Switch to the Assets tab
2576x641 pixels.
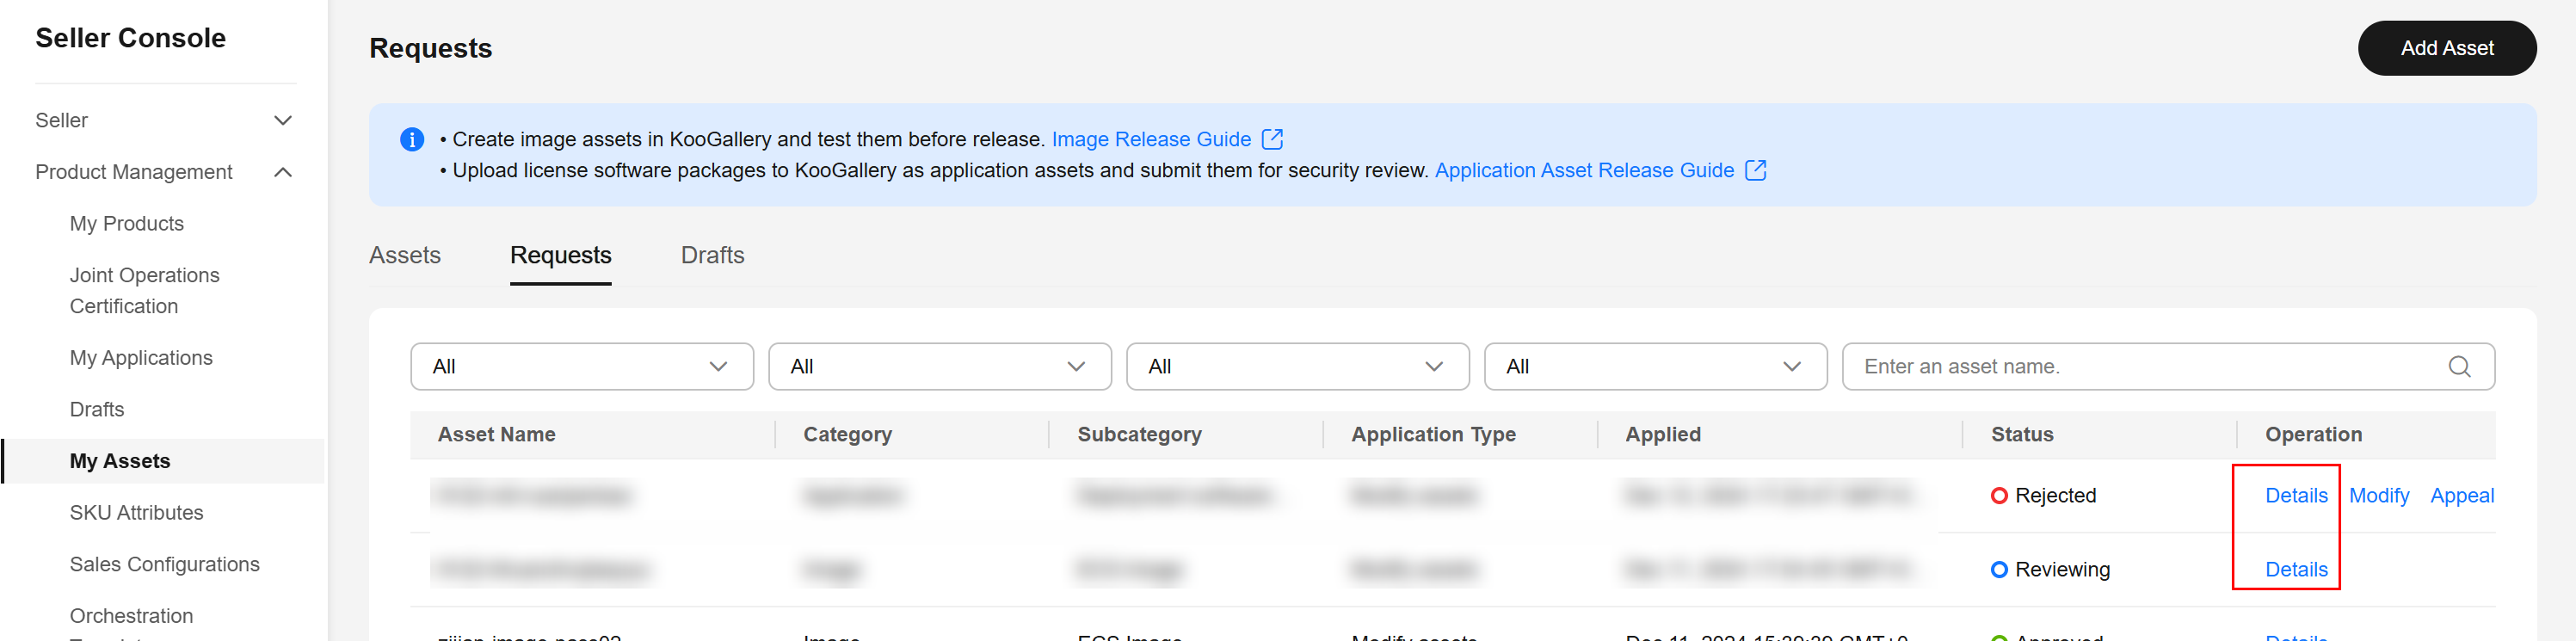(x=405, y=255)
